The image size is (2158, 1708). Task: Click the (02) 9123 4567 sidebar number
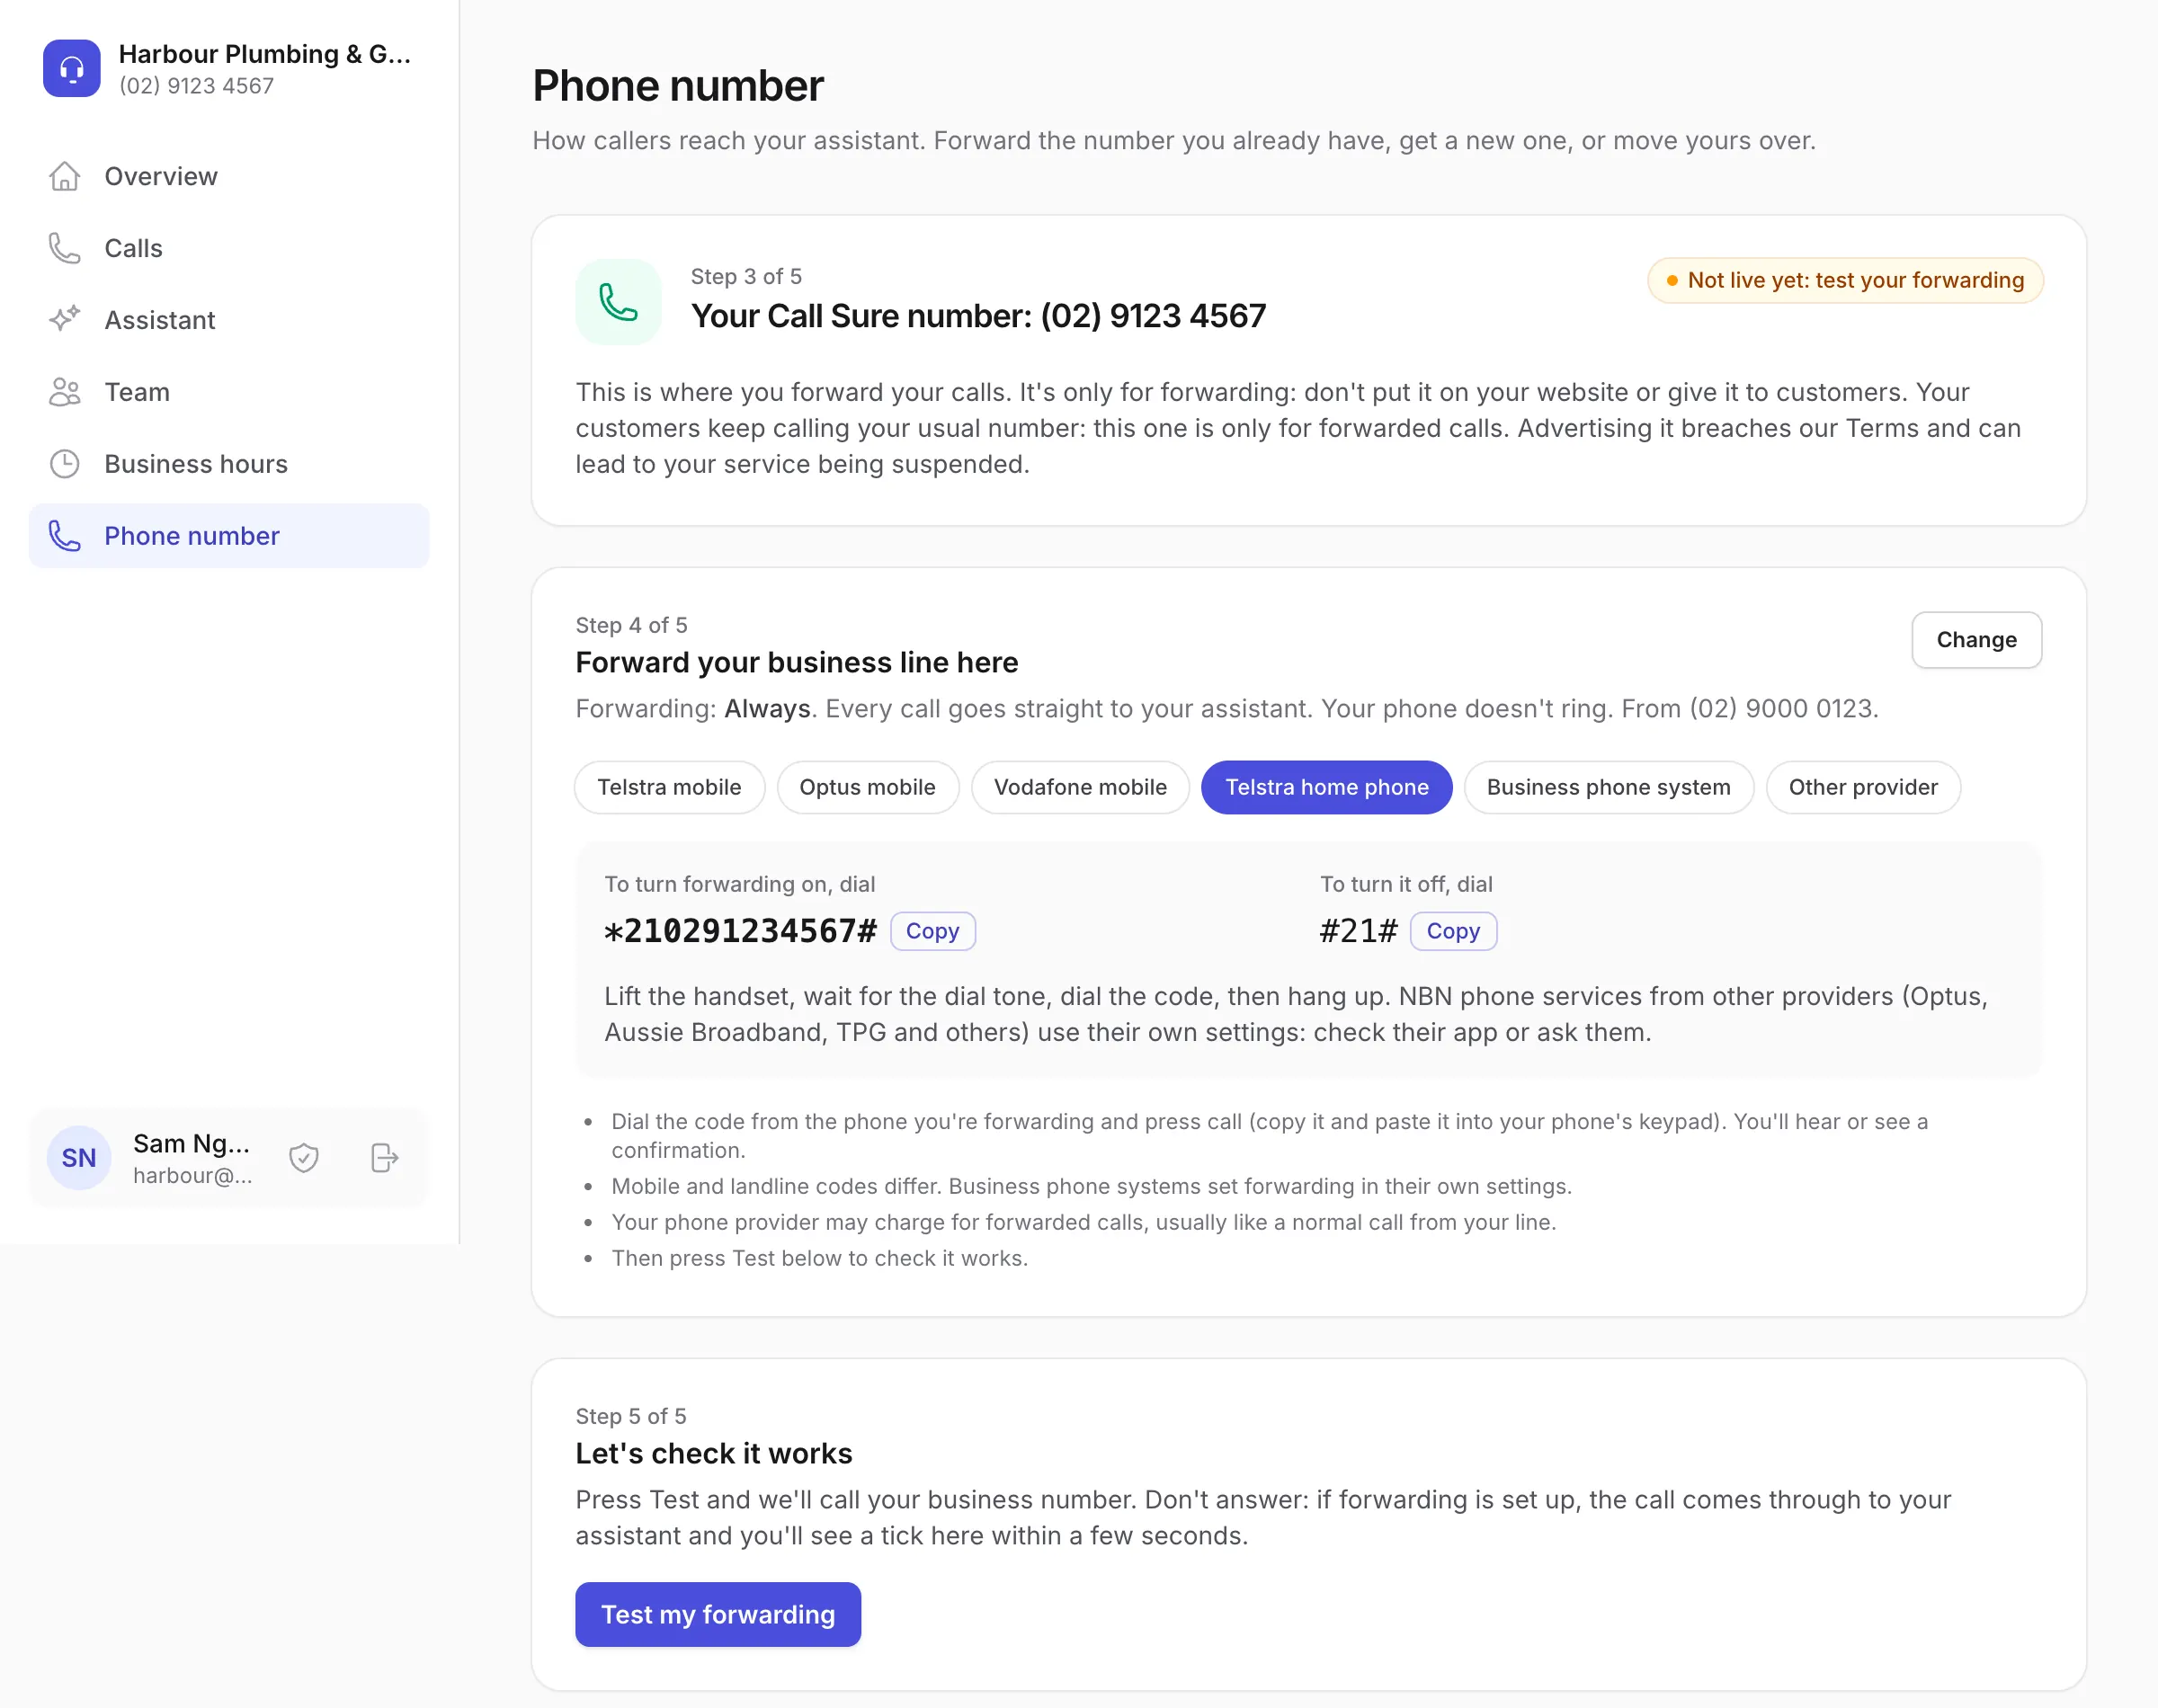(x=196, y=86)
